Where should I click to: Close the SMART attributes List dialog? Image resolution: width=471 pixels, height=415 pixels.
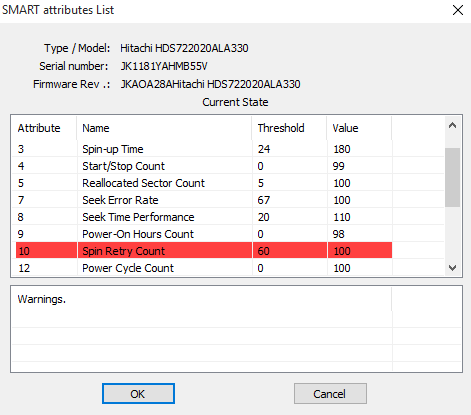[458, 10]
